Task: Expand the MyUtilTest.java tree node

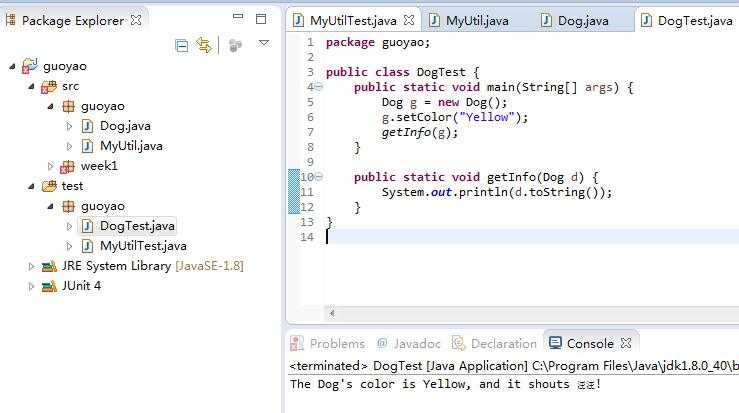Action: point(69,246)
